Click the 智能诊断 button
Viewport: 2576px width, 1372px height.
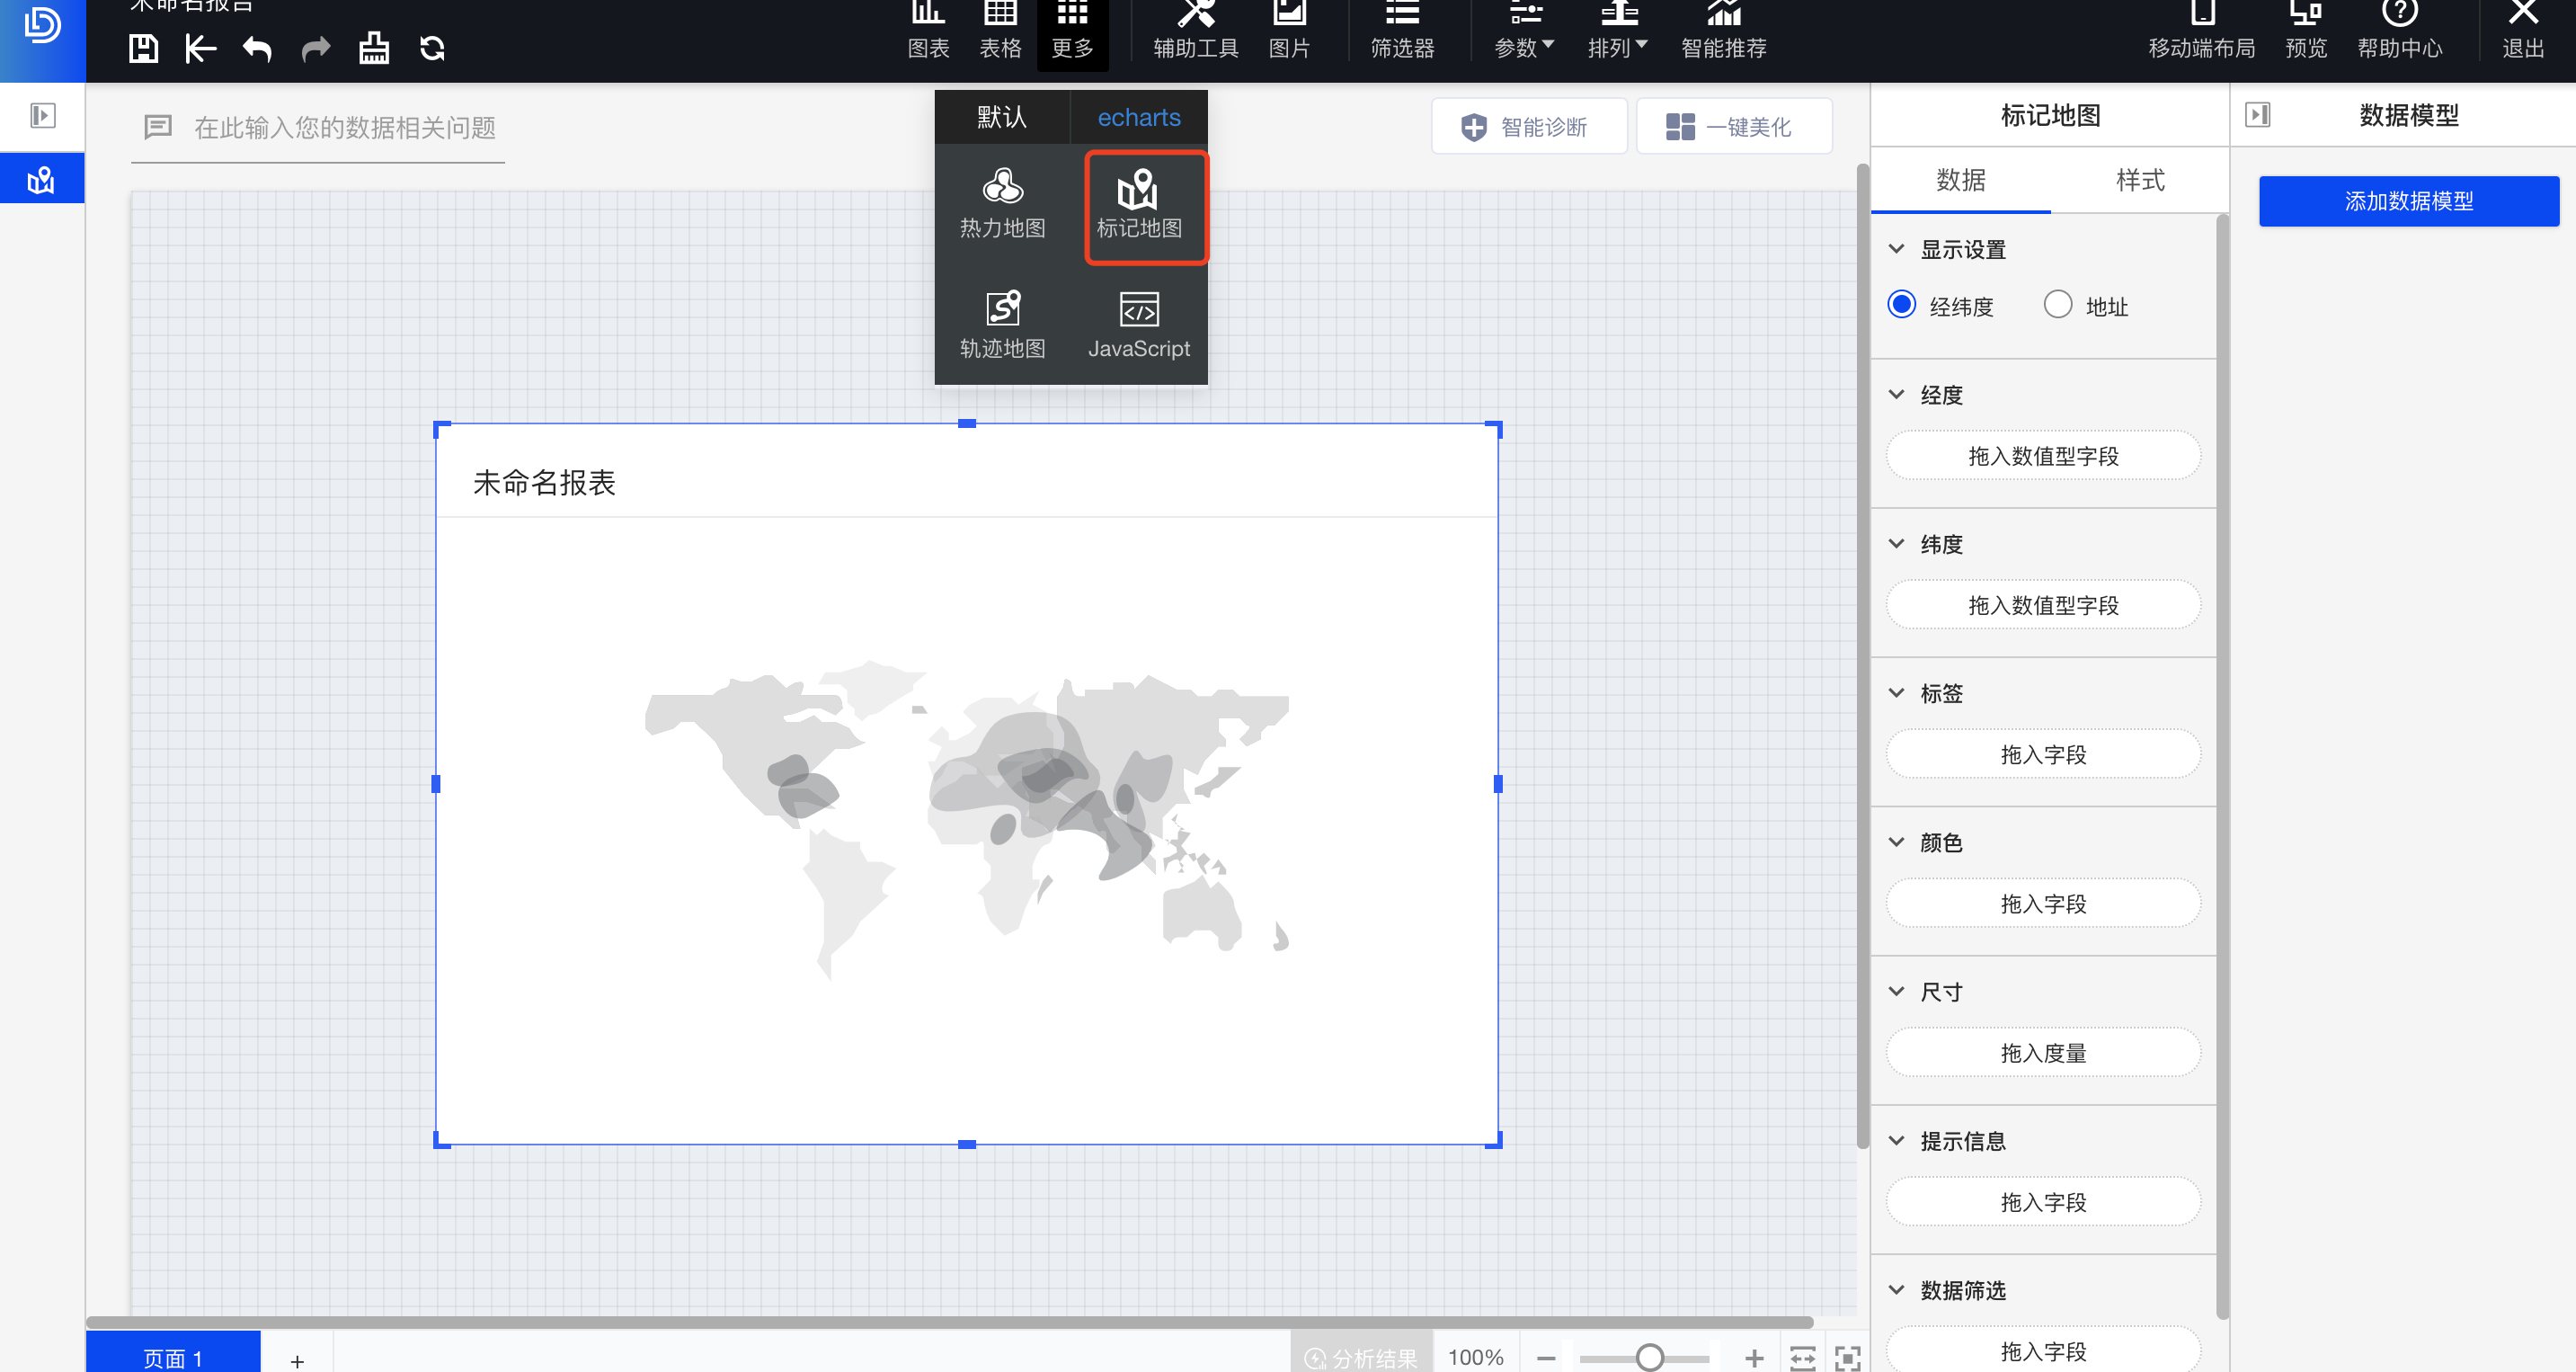click(x=1529, y=127)
